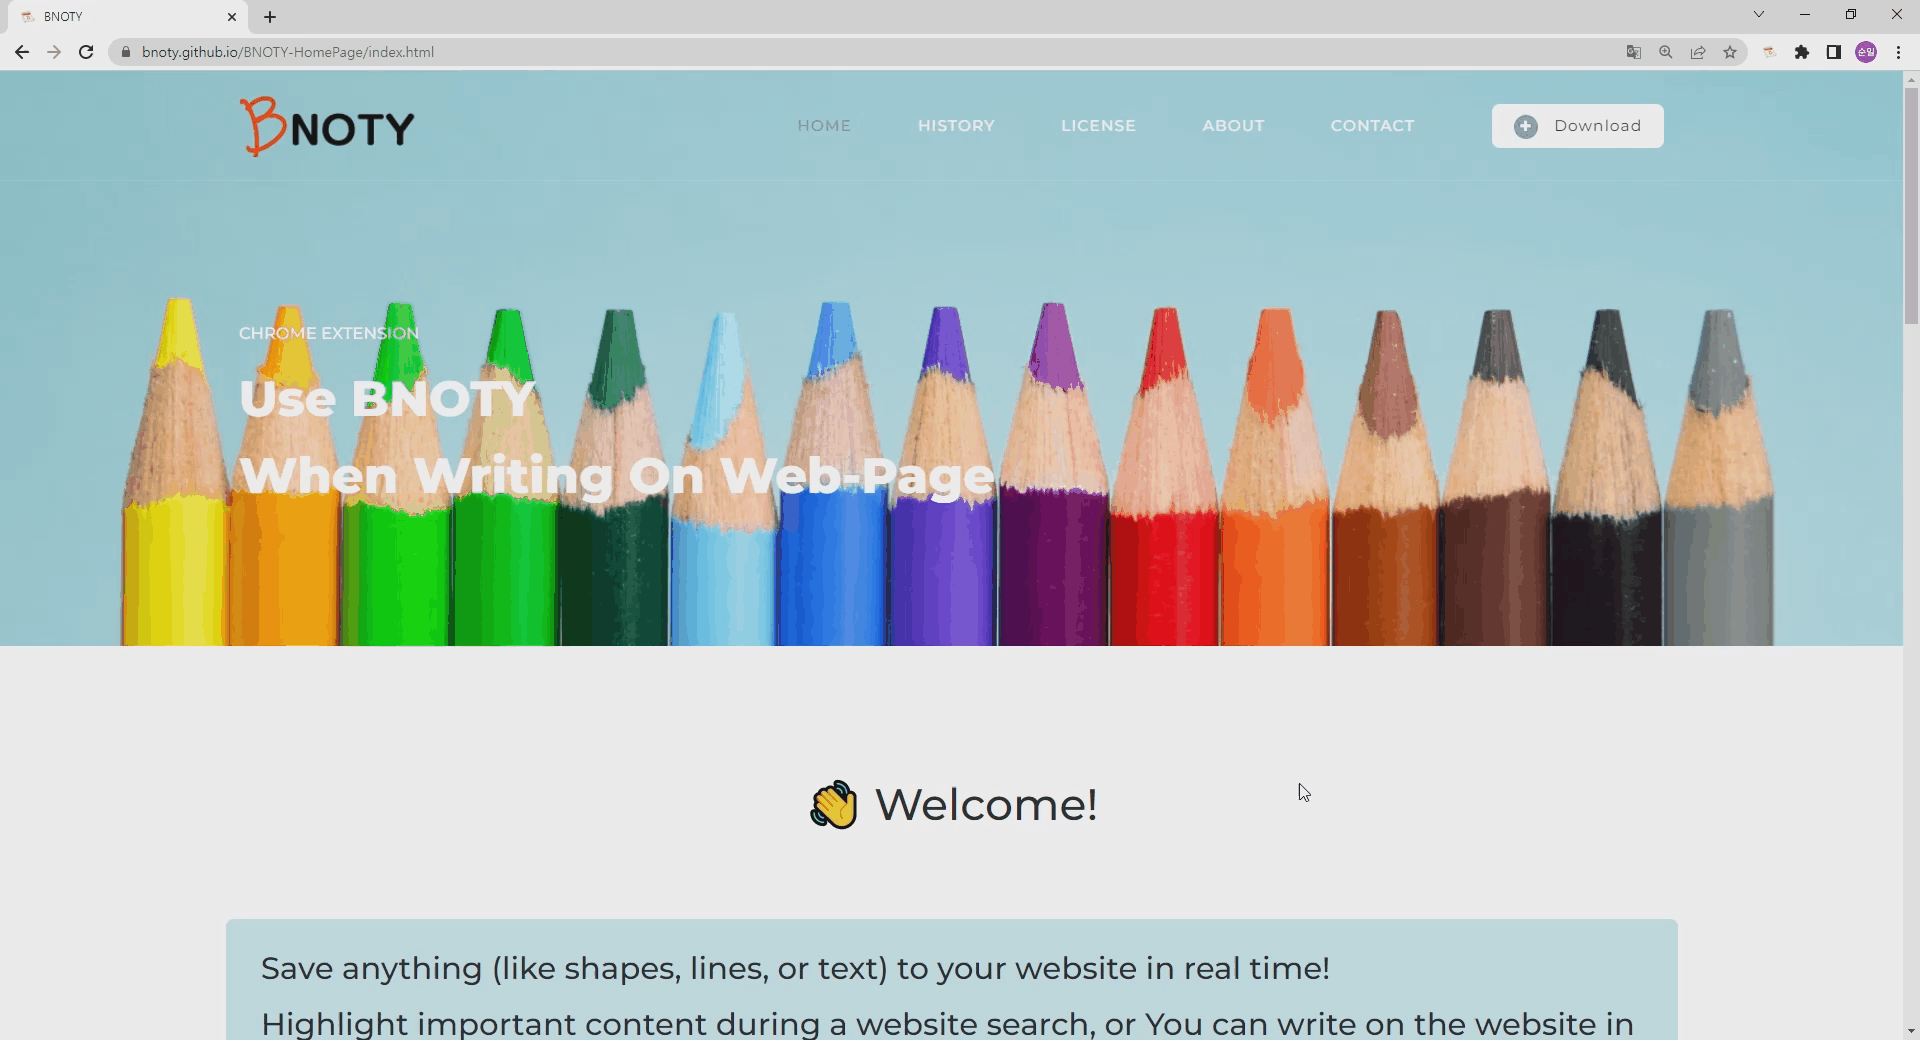Click the zoom magnifier icon in address bar

pos(1666,52)
